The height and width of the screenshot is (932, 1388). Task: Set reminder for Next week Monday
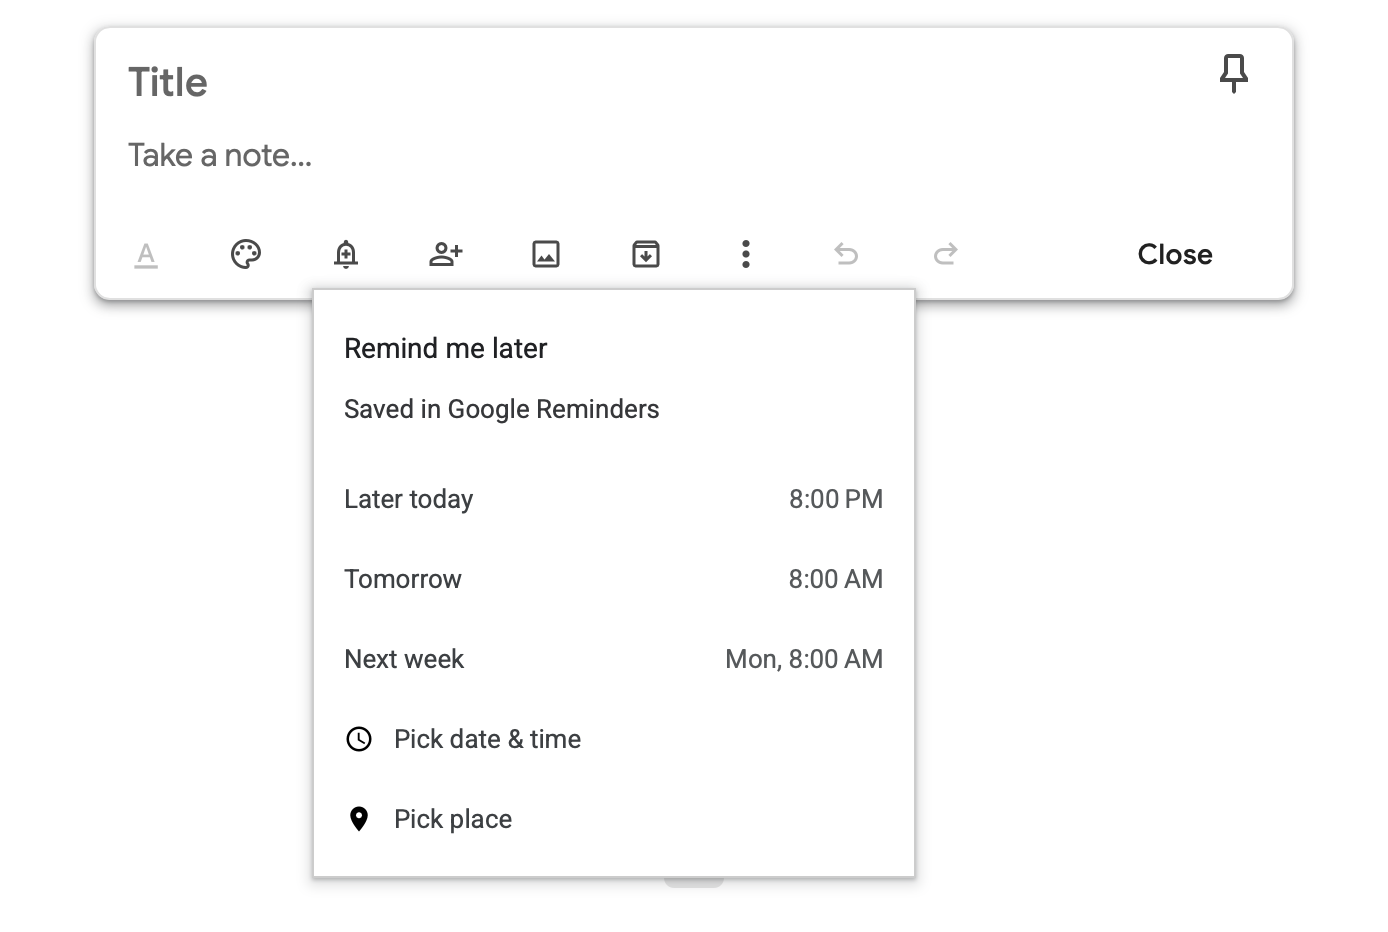(613, 659)
